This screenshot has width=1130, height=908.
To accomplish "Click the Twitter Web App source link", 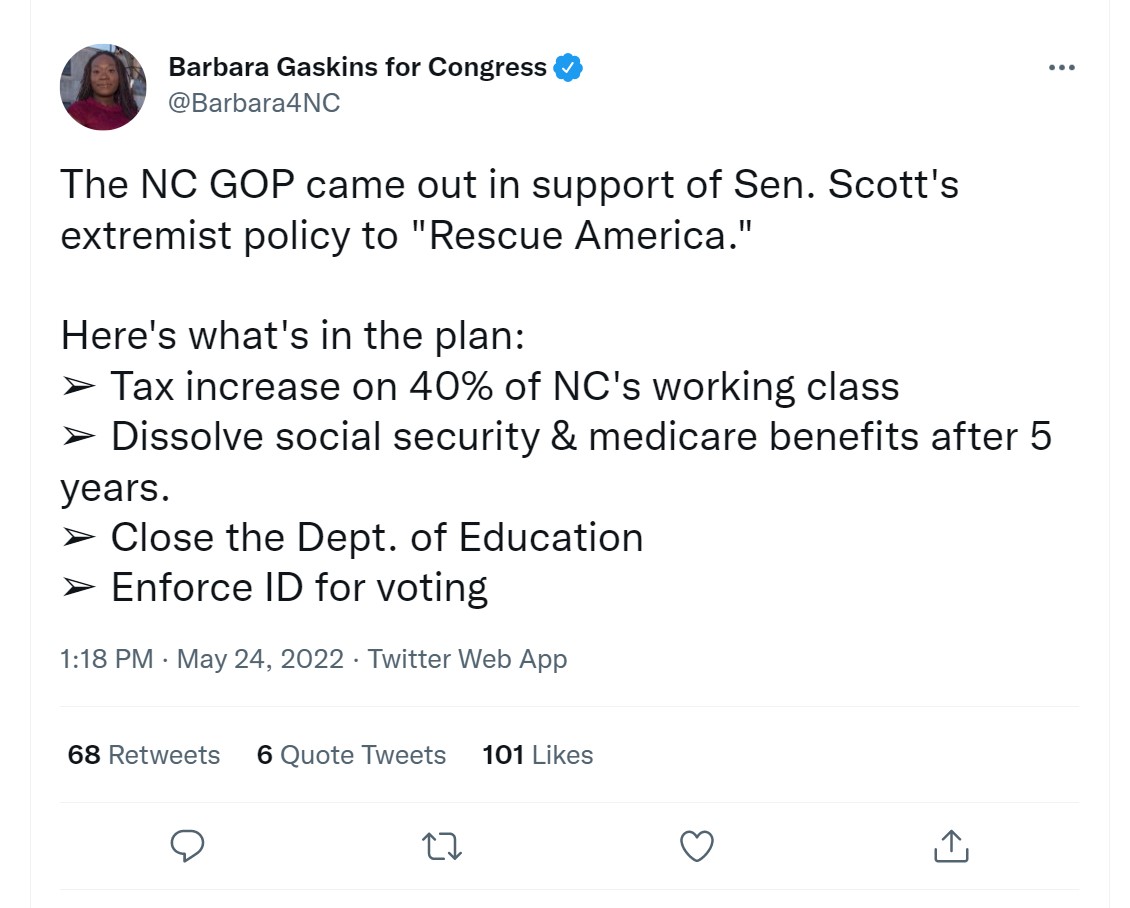I will (467, 660).
